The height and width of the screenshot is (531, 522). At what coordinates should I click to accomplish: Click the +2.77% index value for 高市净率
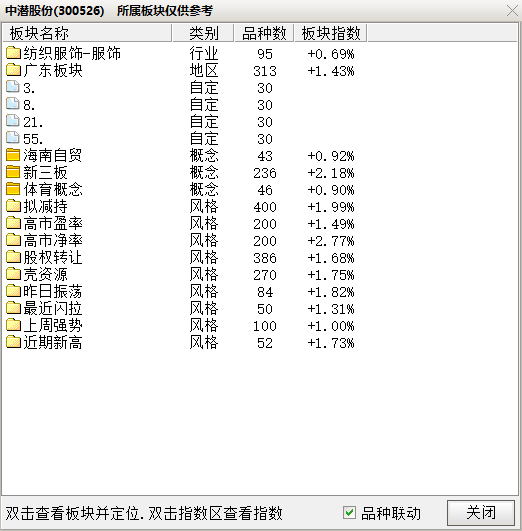coord(331,241)
